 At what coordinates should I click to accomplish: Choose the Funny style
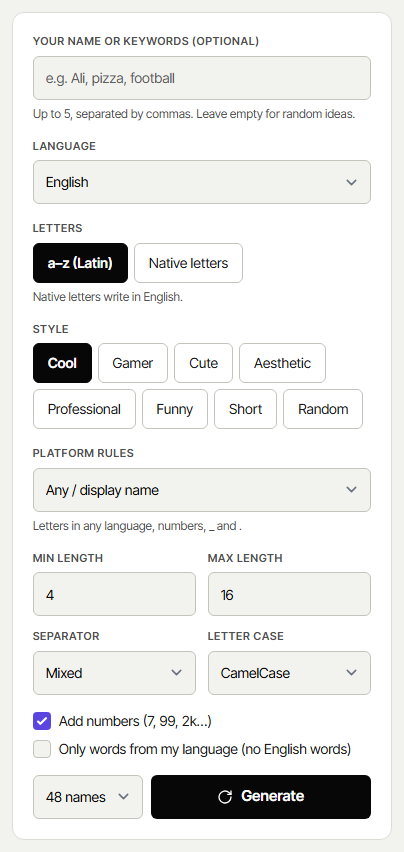[x=175, y=409]
